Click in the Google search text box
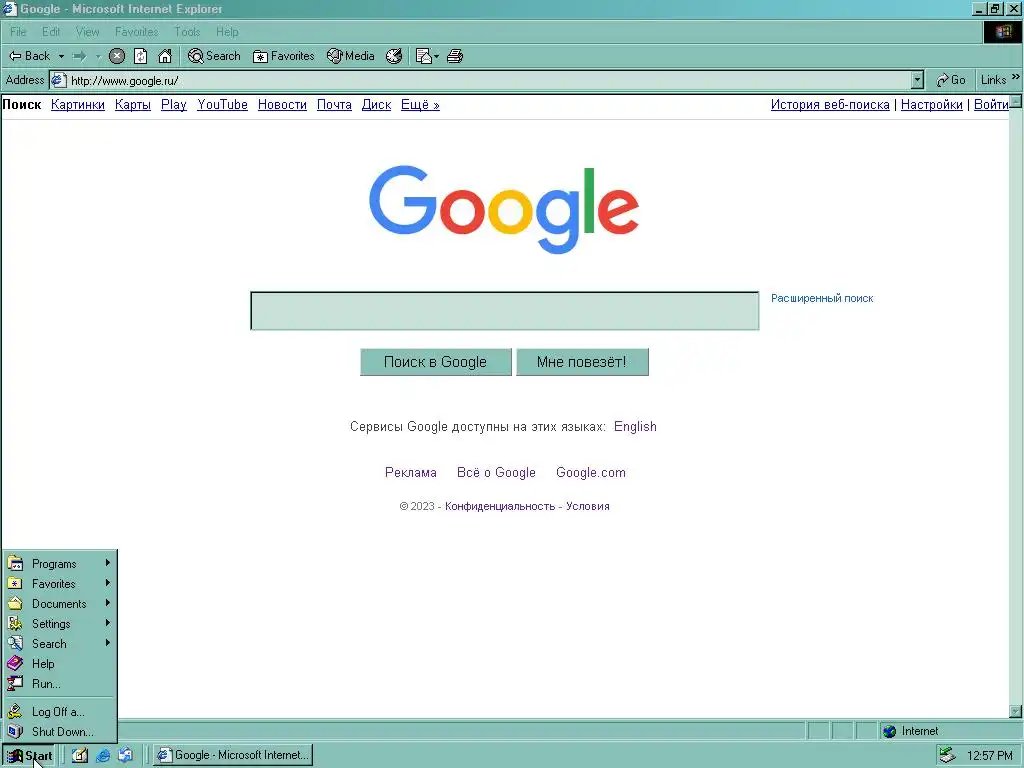Image resolution: width=1024 pixels, height=768 pixels. click(505, 311)
